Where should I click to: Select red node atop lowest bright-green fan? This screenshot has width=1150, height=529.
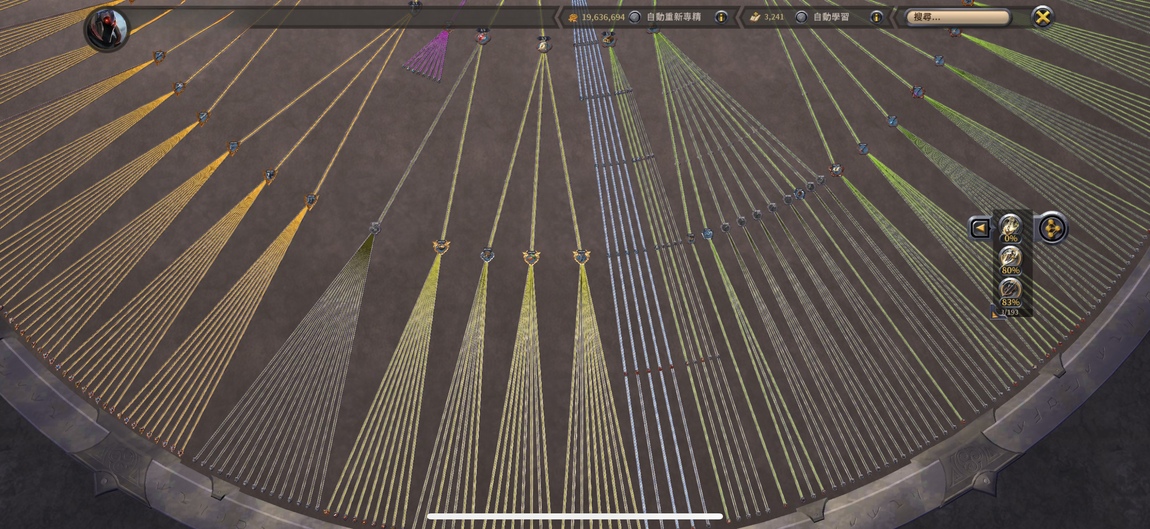coord(835,170)
